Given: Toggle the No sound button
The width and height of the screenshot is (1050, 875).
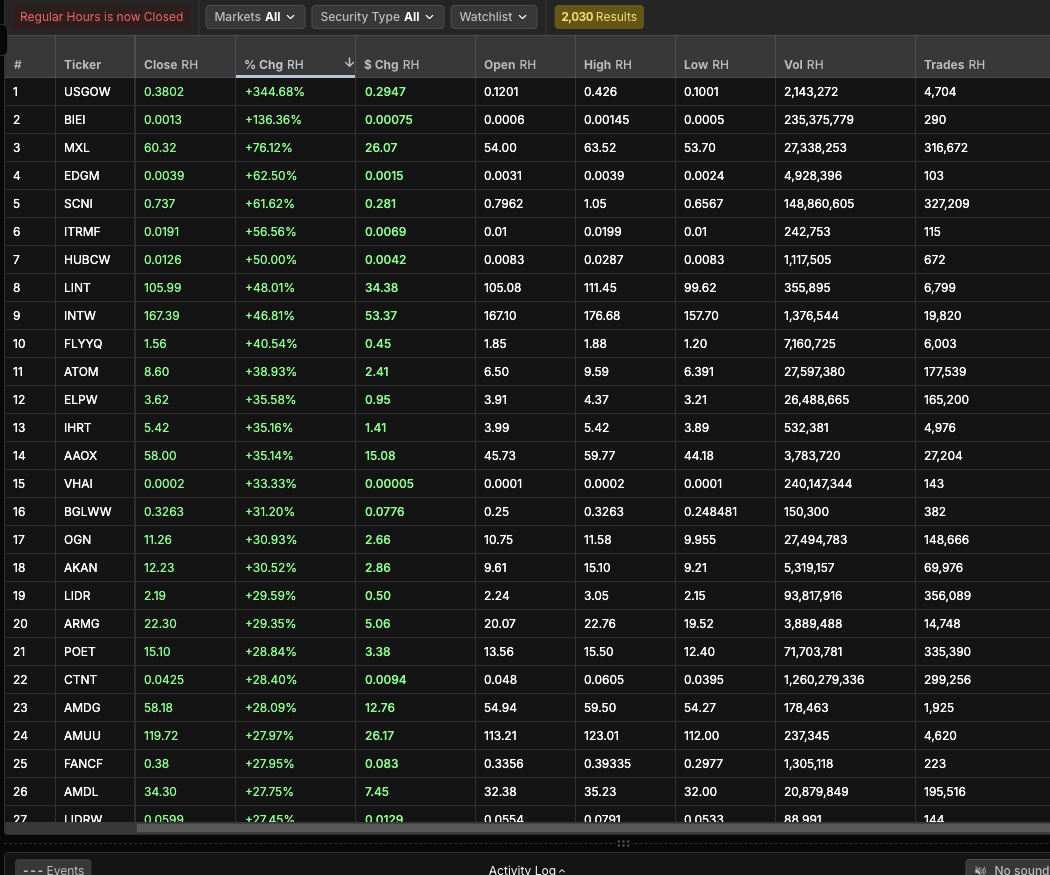Looking at the screenshot, I should [1010, 868].
